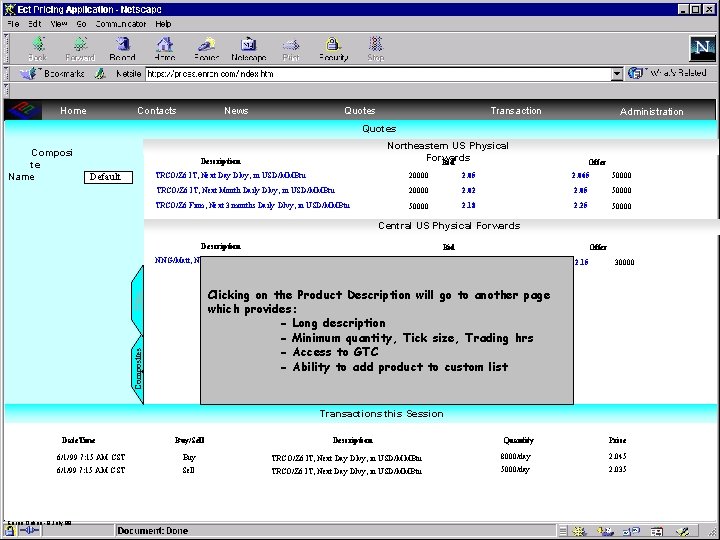Click the Netscape N logo icon
The width and height of the screenshot is (720, 540).
702,48
